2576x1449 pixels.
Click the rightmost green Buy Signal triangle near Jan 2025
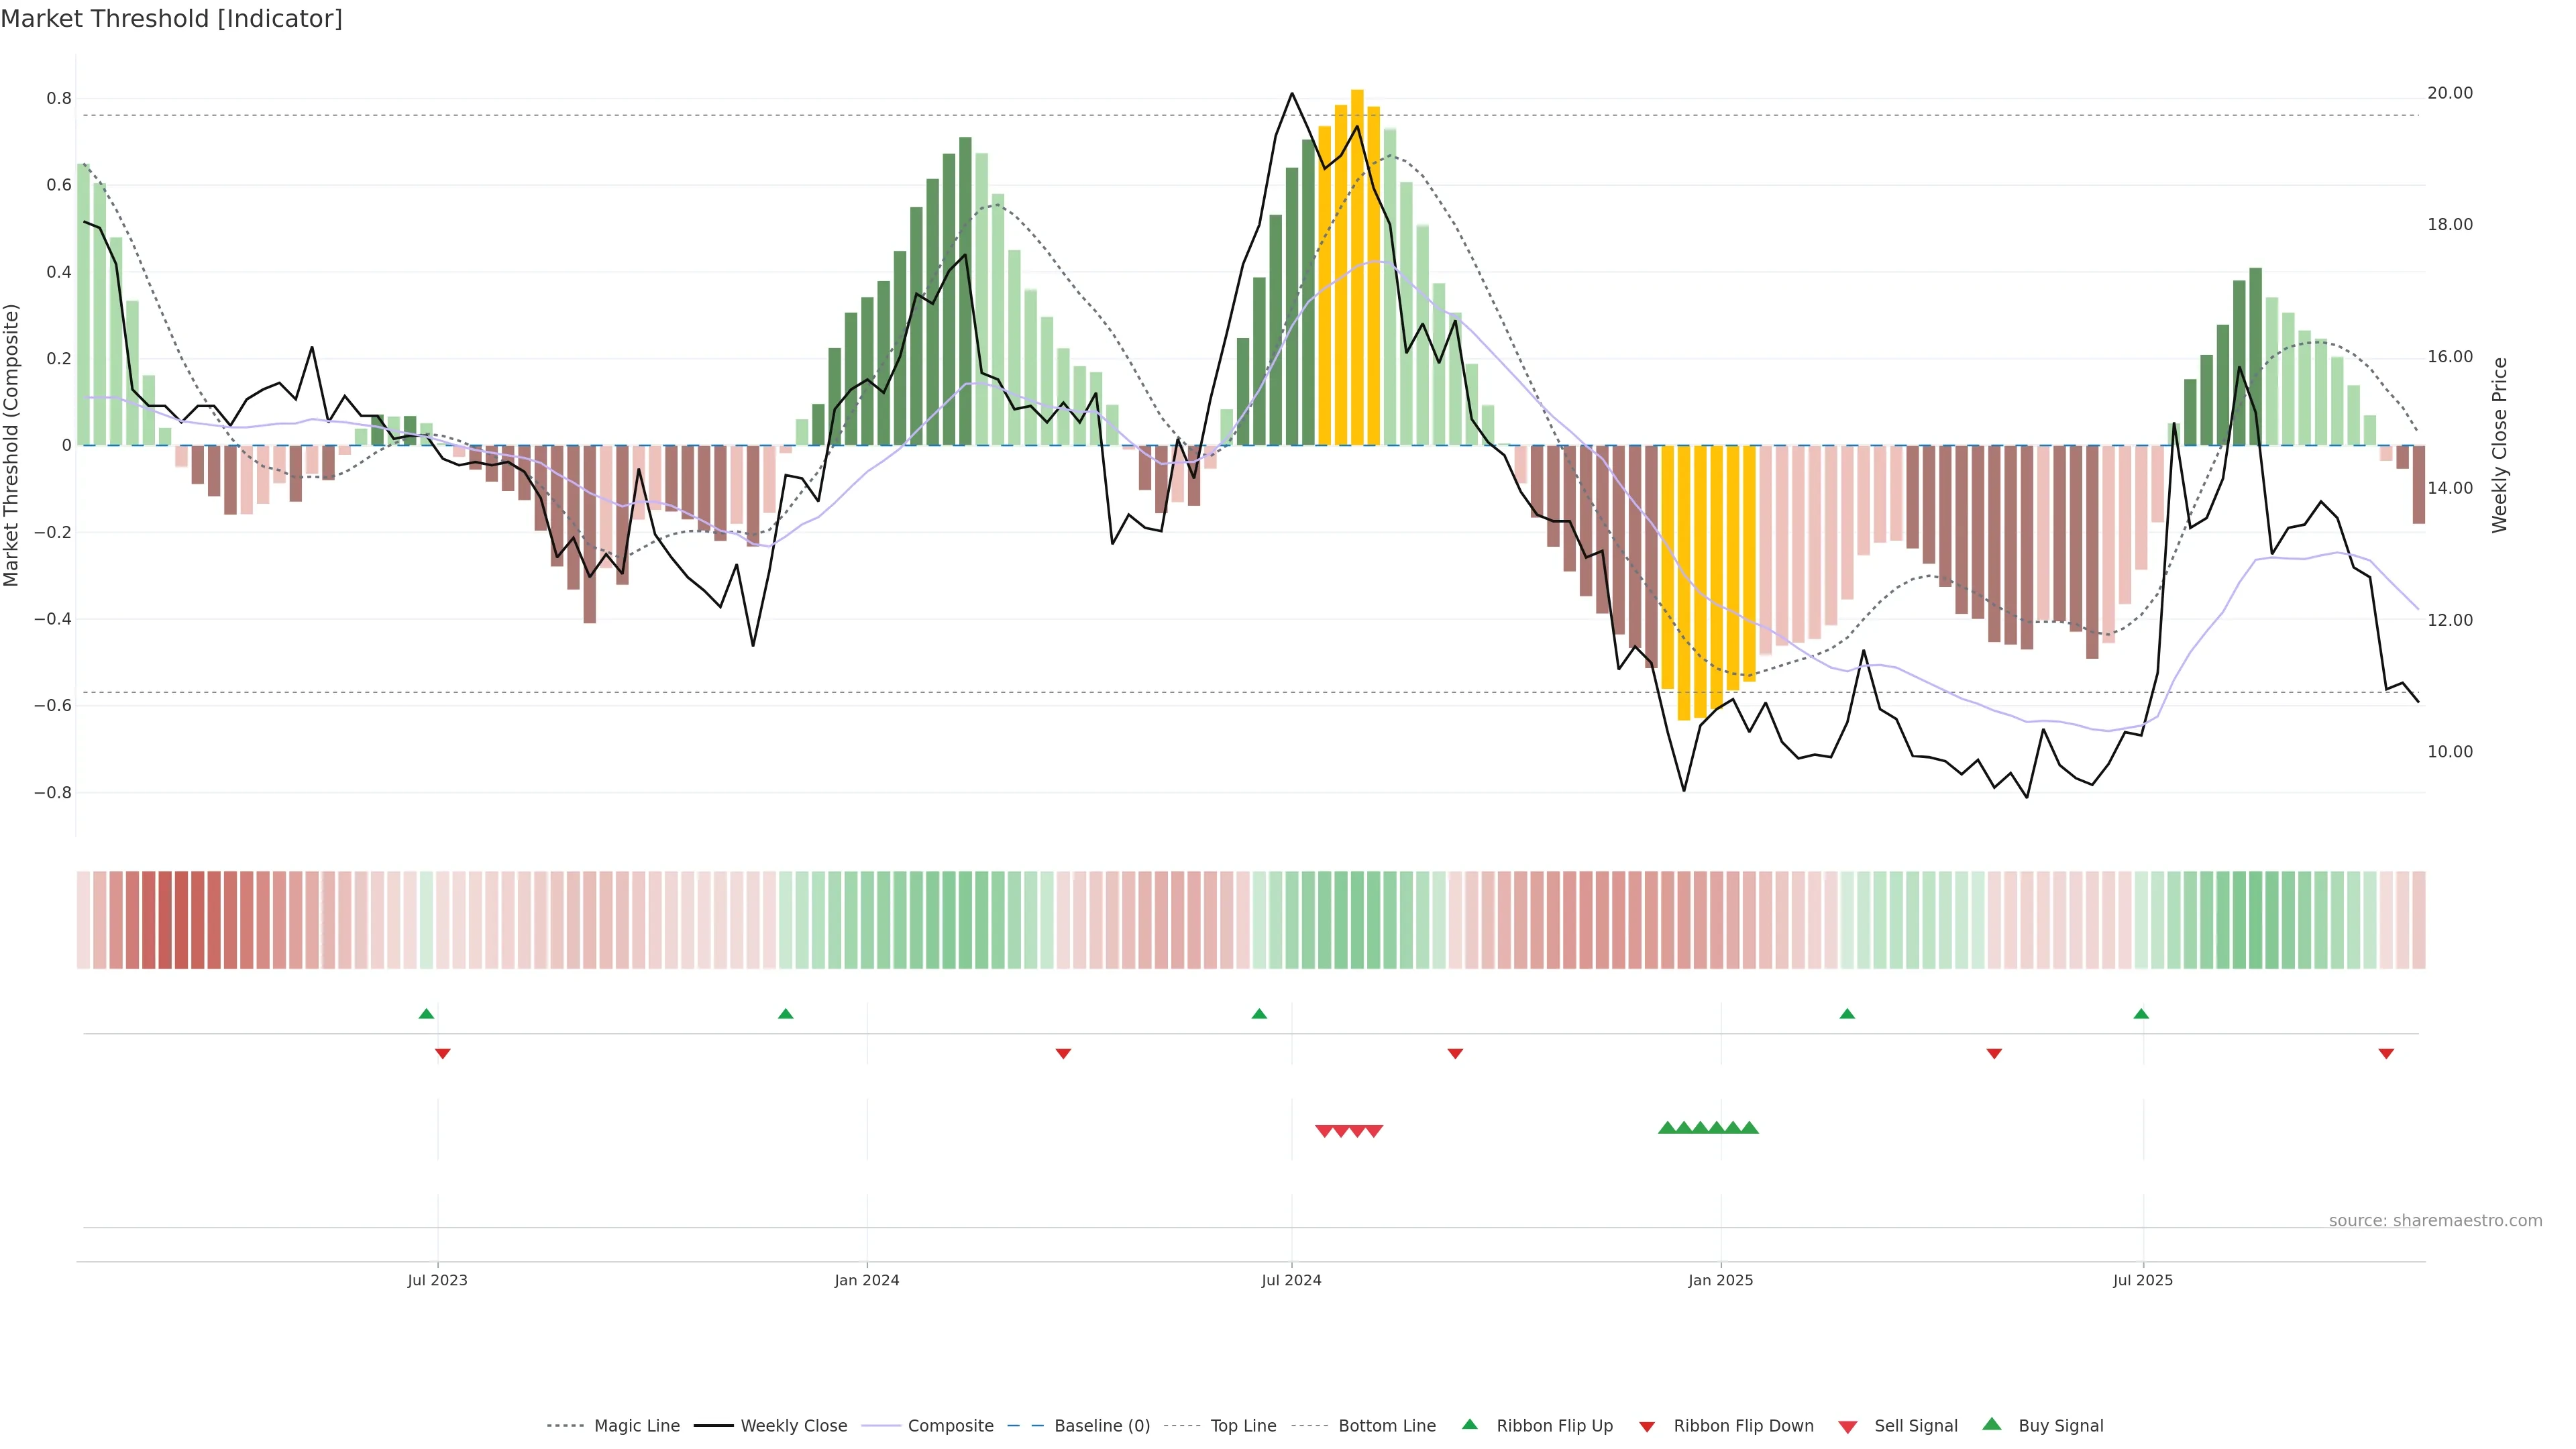[1749, 1128]
